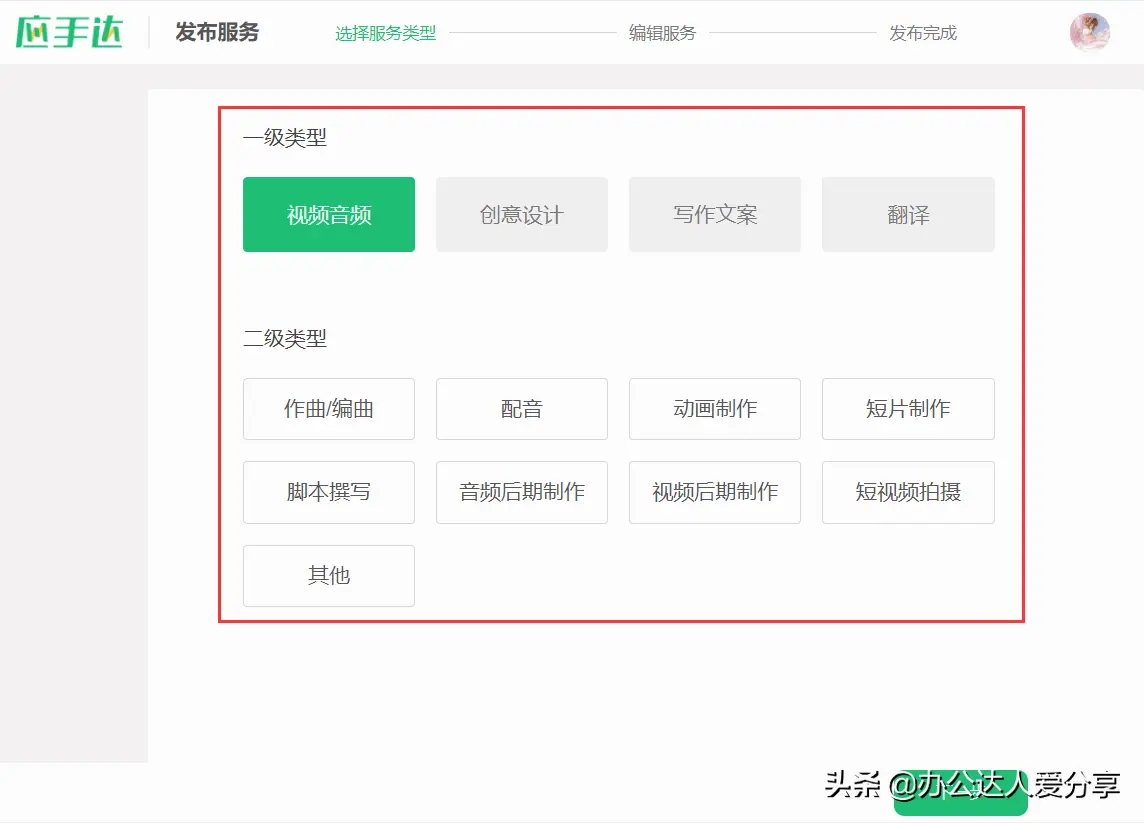Viewport: 1144px width, 823px height.
Task: Choose 短片制作 service type
Action: [908, 409]
